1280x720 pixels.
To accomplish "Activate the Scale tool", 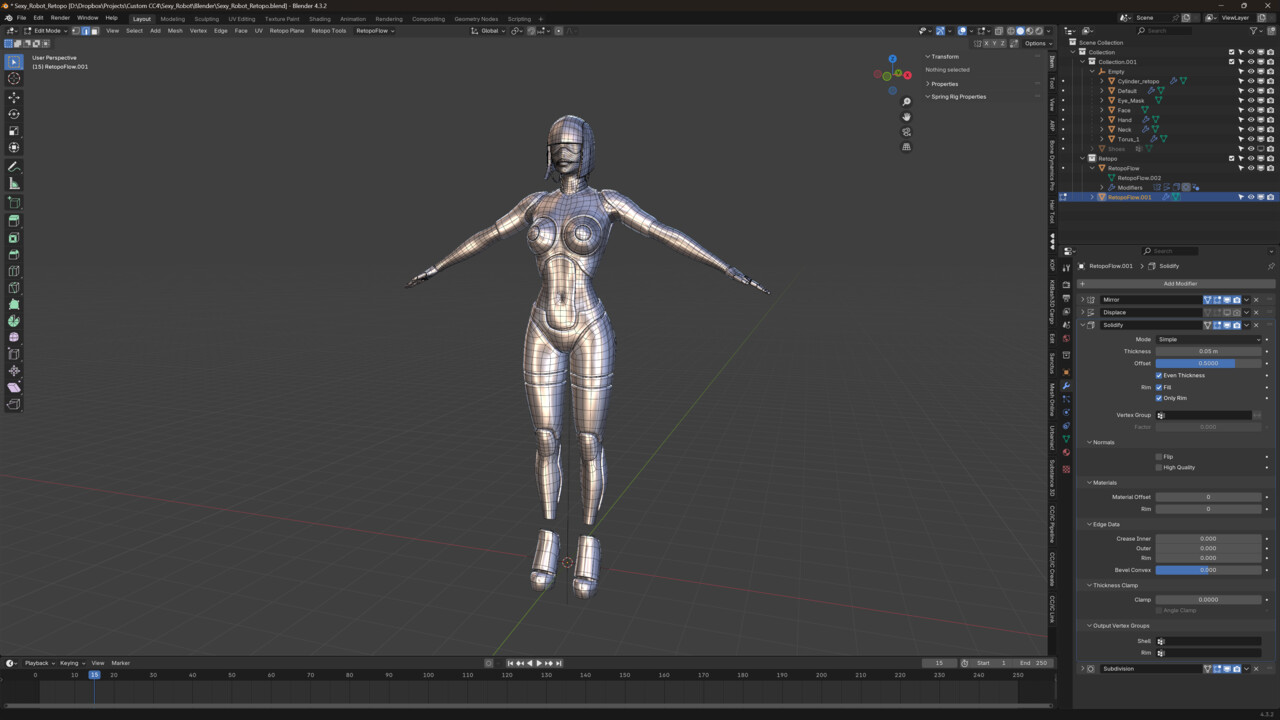I will 14,131.
